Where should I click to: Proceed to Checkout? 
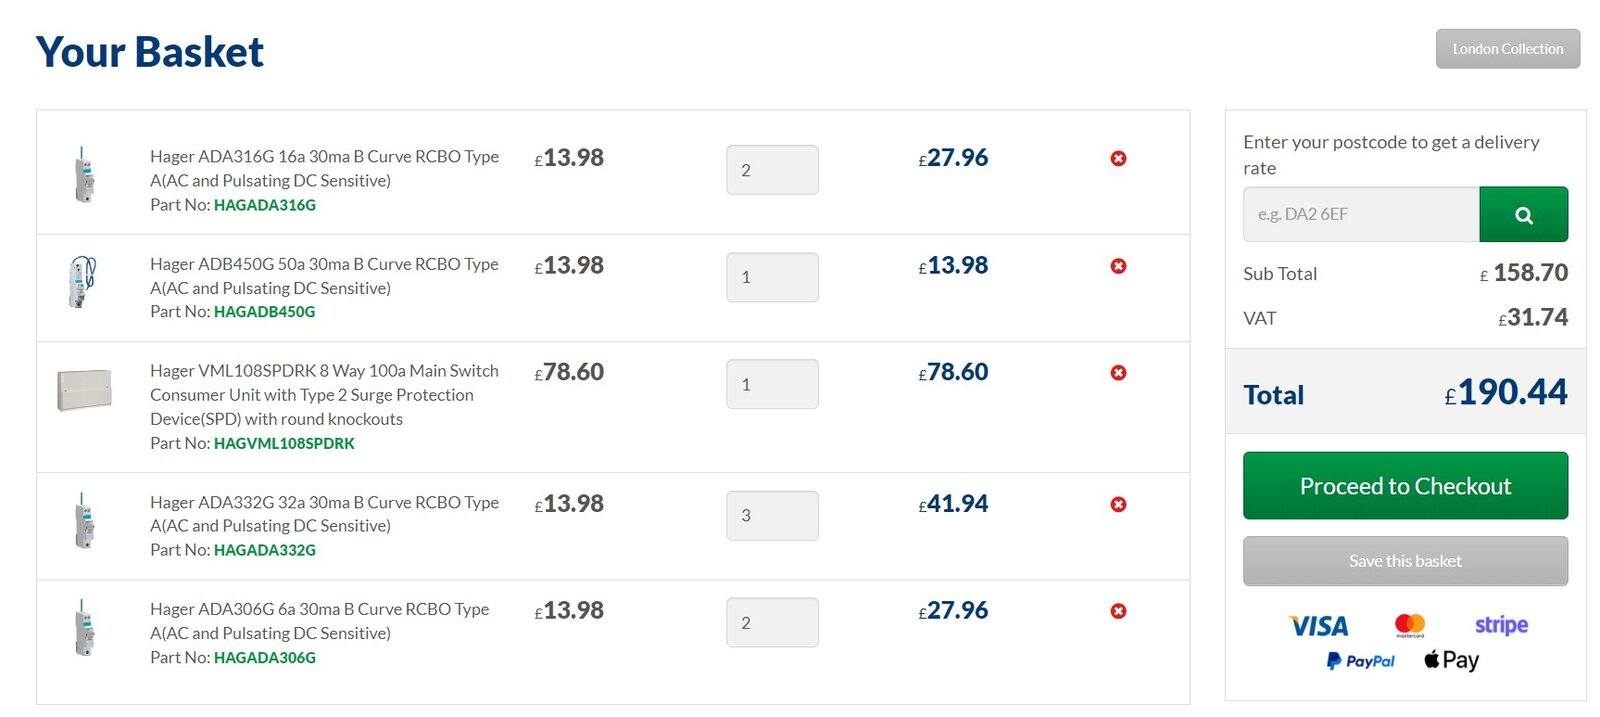click(1404, 486)
